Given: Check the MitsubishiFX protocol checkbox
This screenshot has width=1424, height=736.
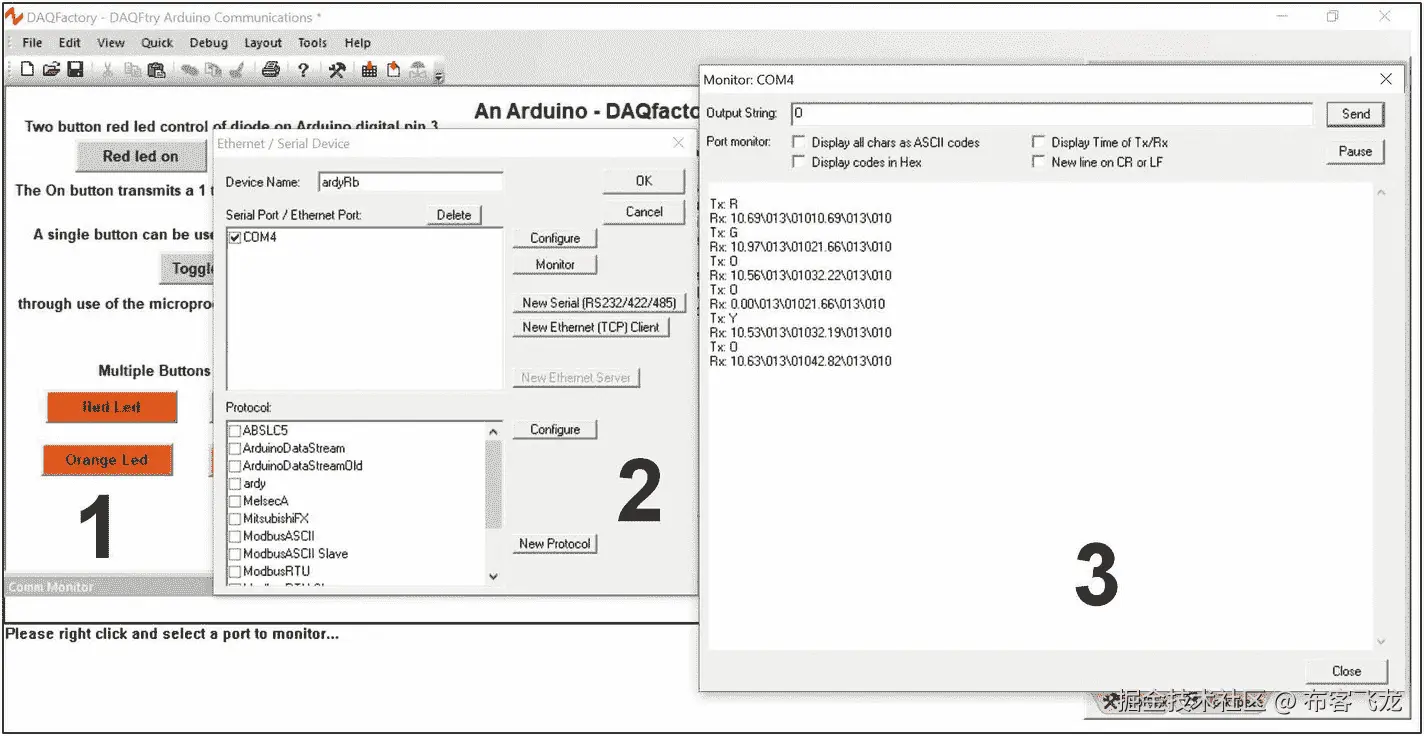Looking at the screenshot, I should click(x=235, y=519).
